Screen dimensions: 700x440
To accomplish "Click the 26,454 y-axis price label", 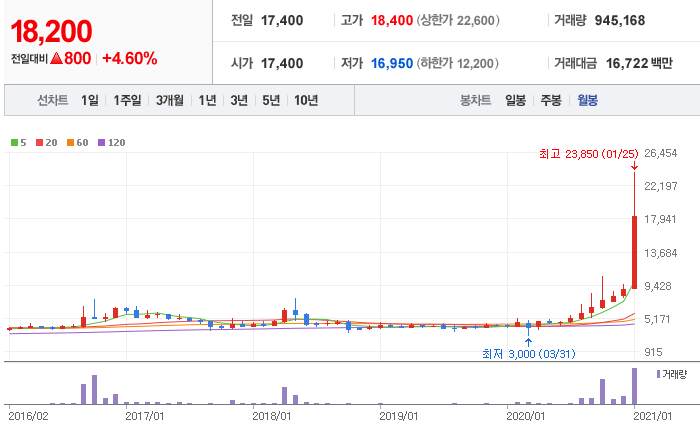I will tap(660, 153).
